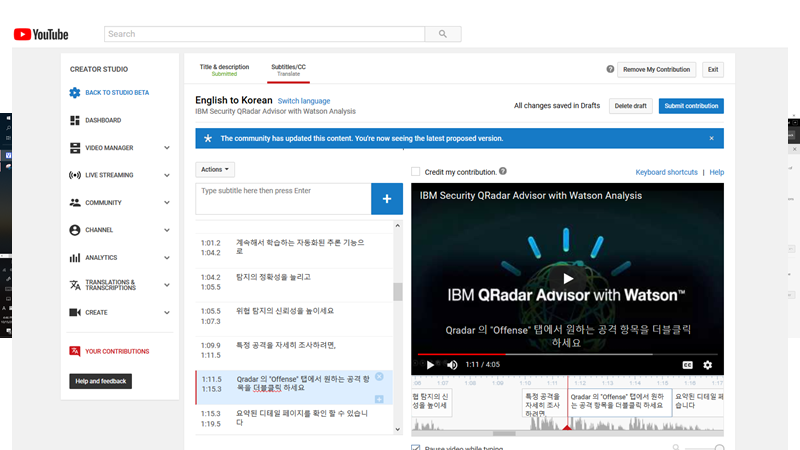Image resolution: width=800 pixels, height=450 pixels.
Task: Mute the video volume
Action: pos(452,365)
